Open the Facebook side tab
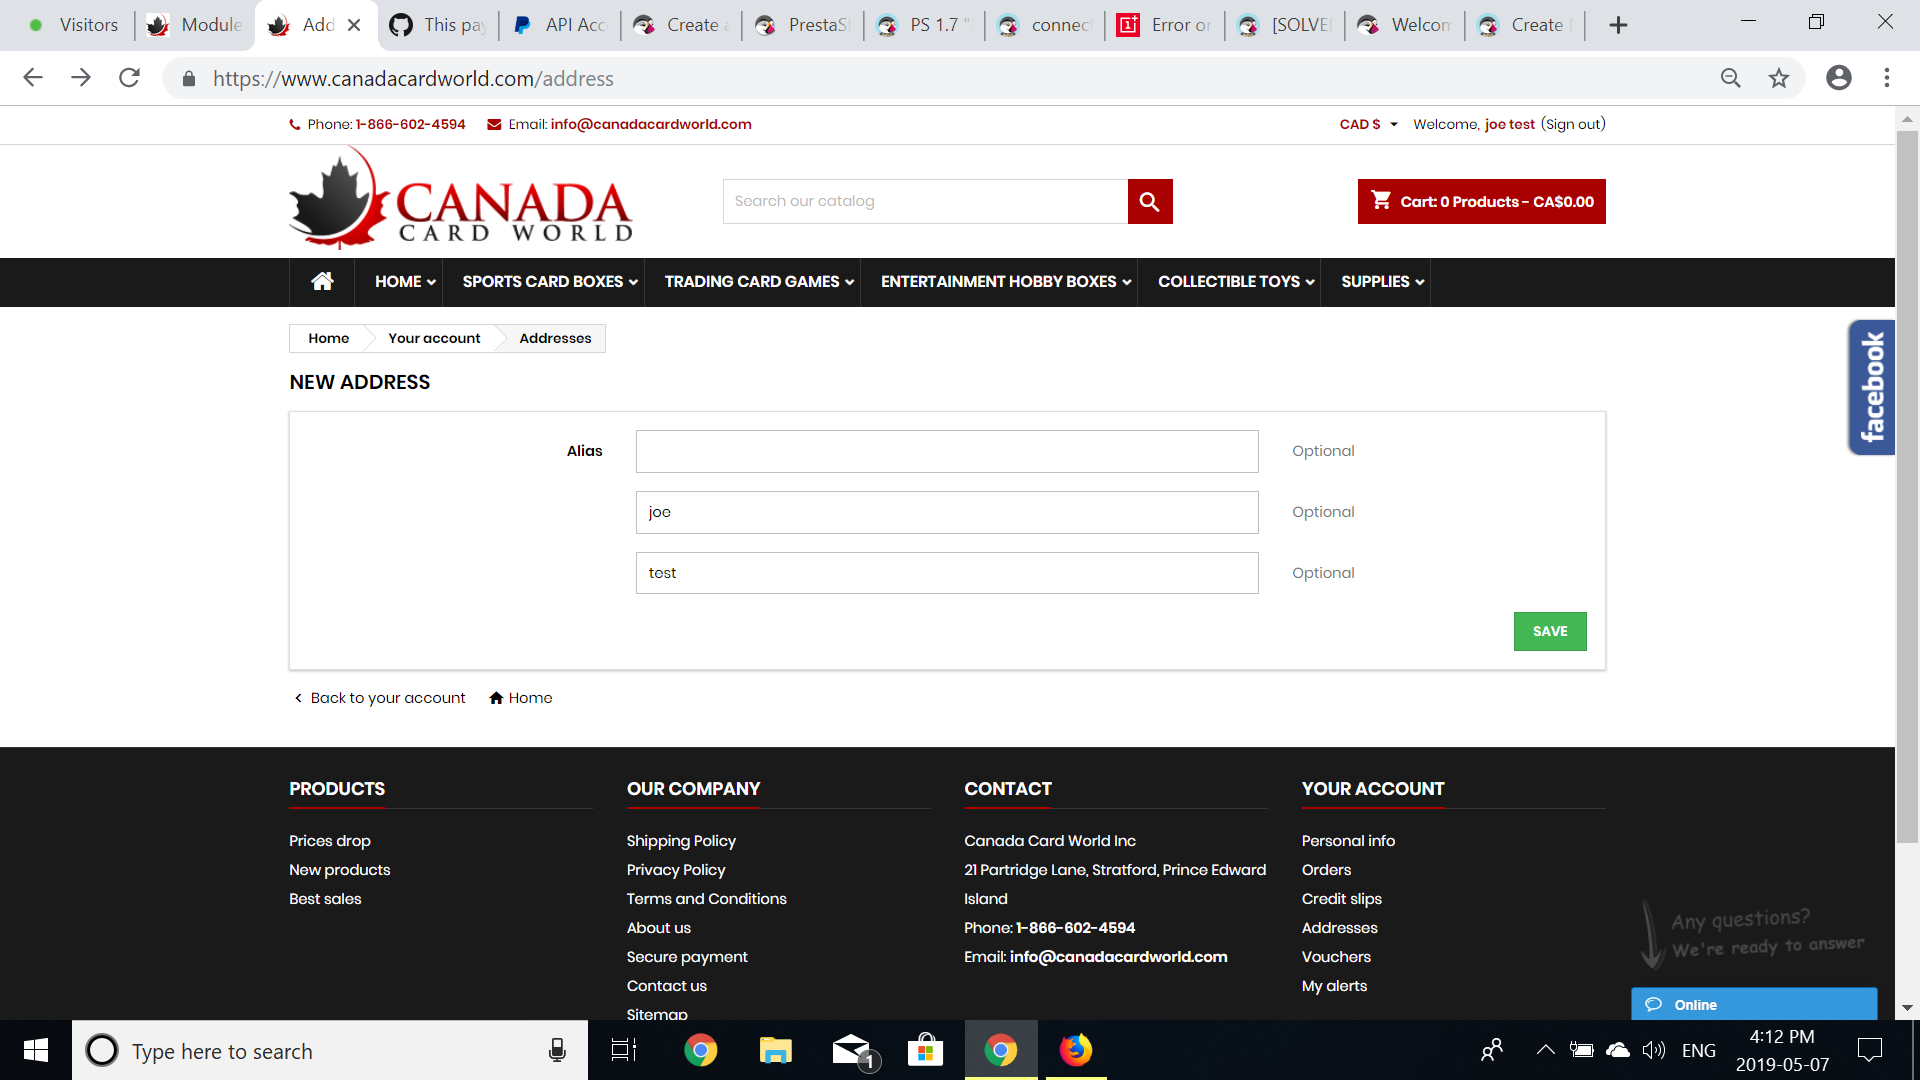1920x1080 pixels. pos(1871,388)
